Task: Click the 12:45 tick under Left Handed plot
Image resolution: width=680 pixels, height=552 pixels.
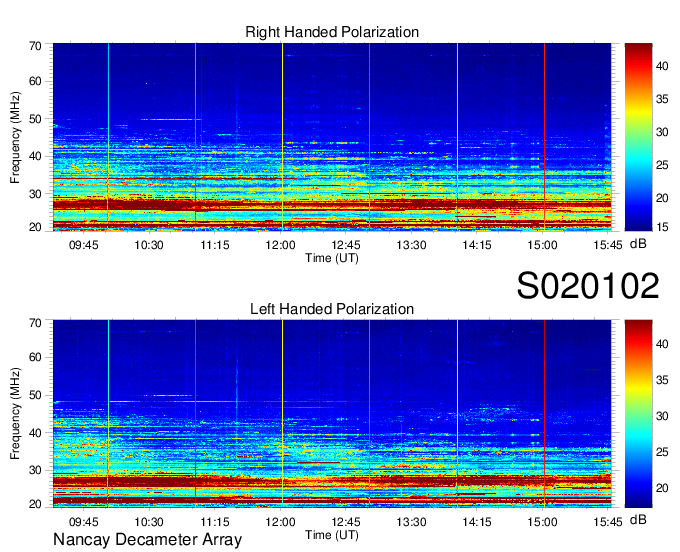Action: (346, 522)
